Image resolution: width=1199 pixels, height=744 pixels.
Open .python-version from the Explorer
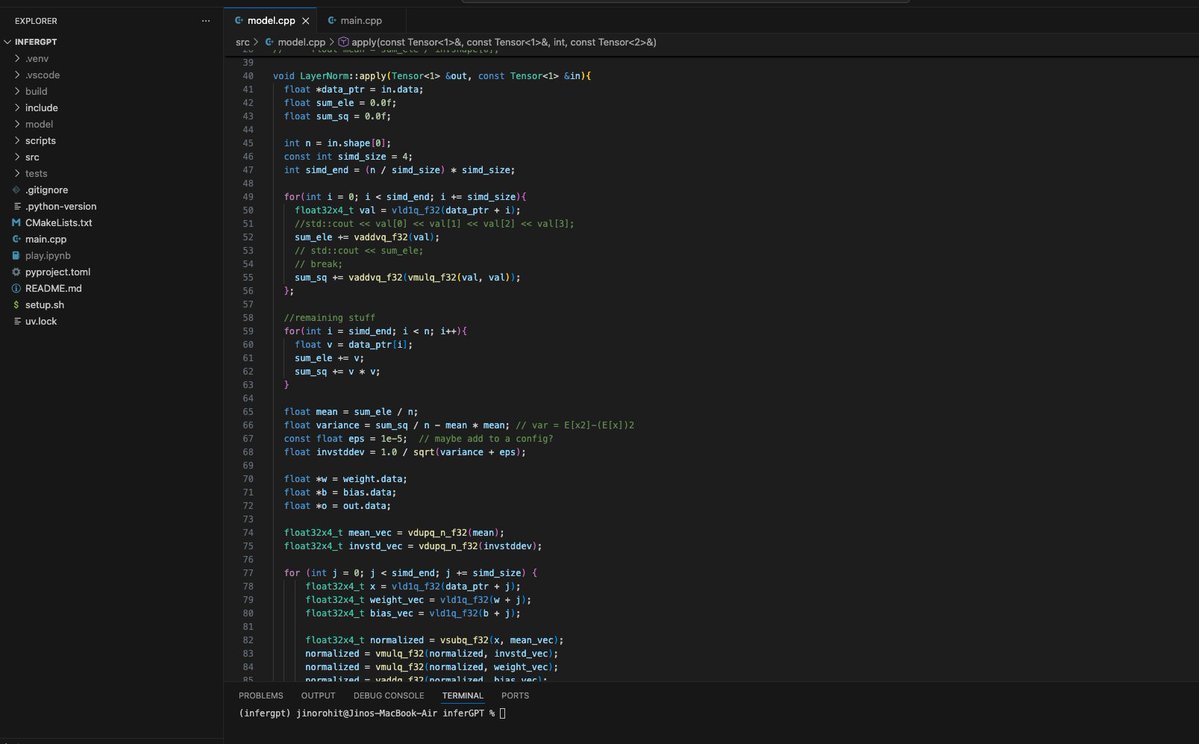(60, 206)
